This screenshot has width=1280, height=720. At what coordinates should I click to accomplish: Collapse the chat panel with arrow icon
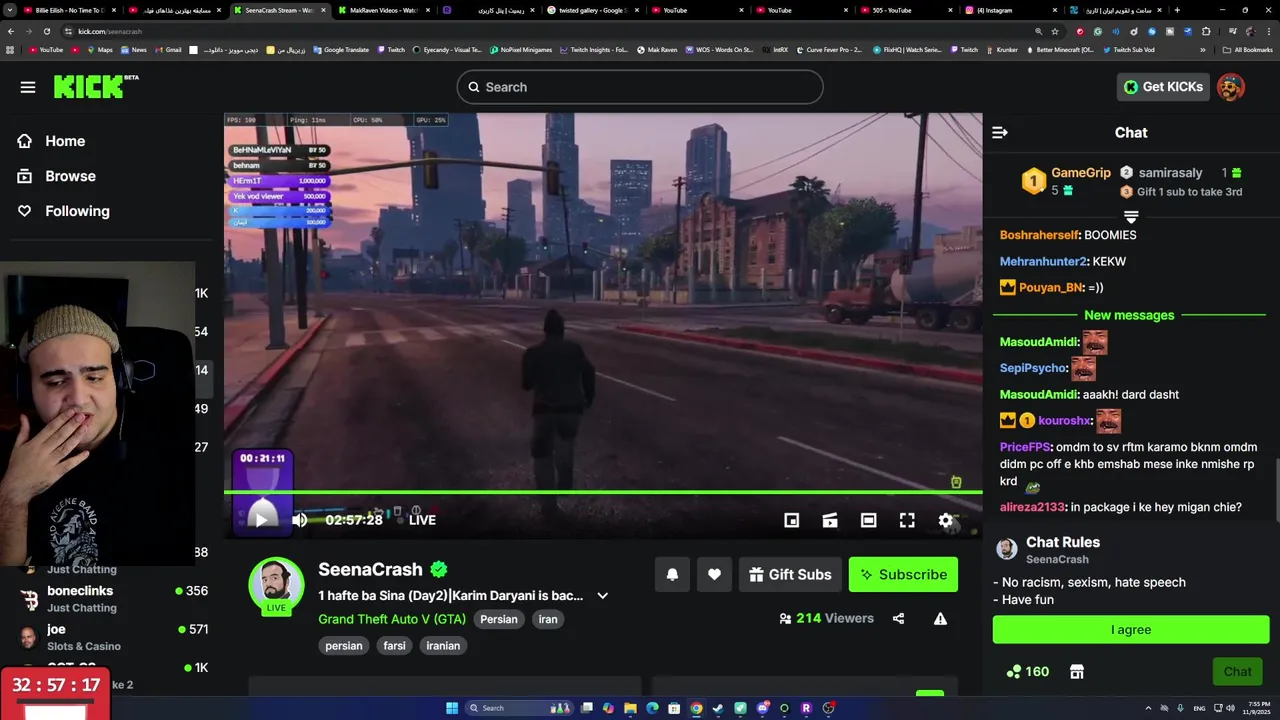(1000, 132)
